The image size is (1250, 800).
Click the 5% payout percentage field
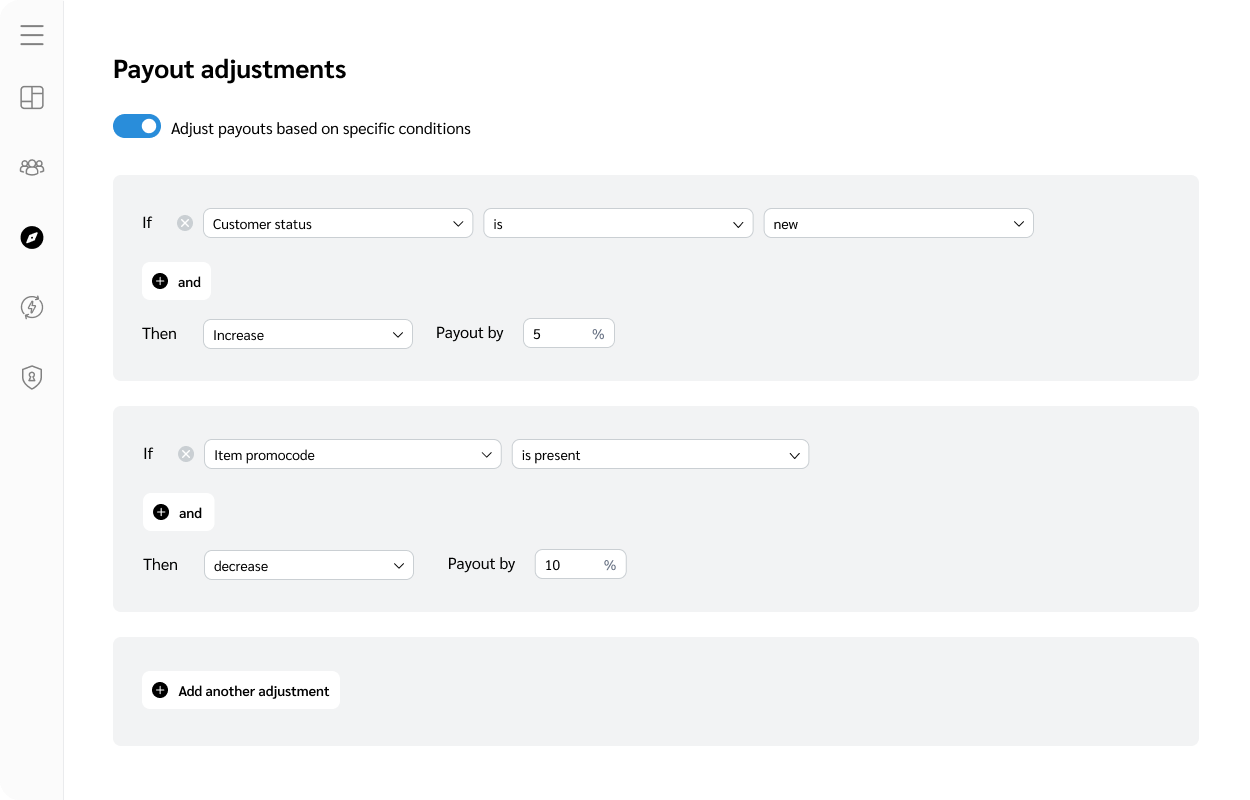tap(561, 332)
